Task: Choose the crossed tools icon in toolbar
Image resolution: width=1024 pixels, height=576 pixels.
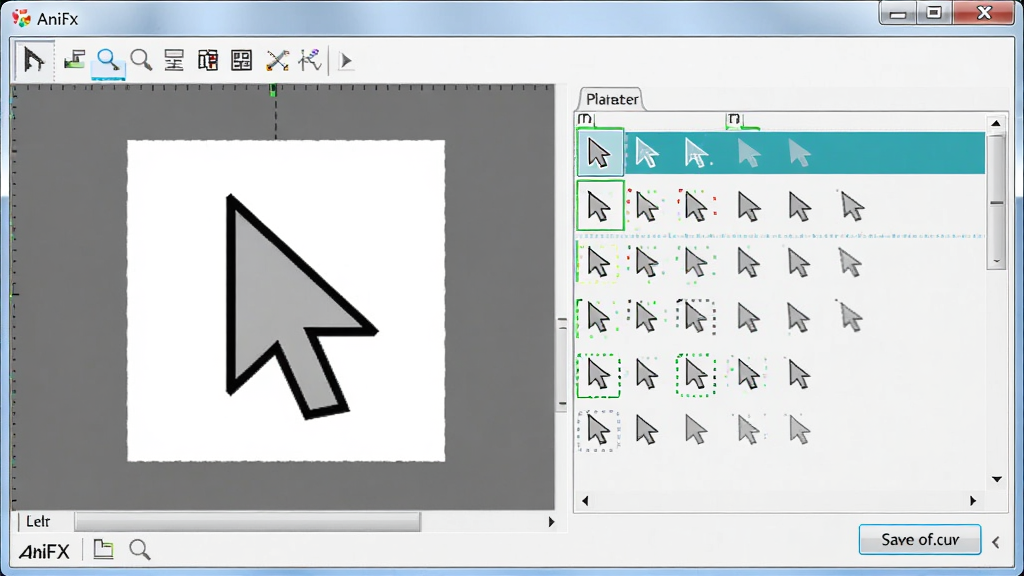Action: (x=278, y=60)
